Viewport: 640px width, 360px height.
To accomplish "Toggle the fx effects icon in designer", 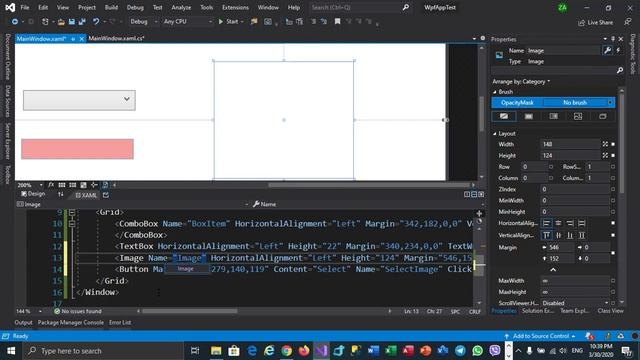I will (51, 185).
